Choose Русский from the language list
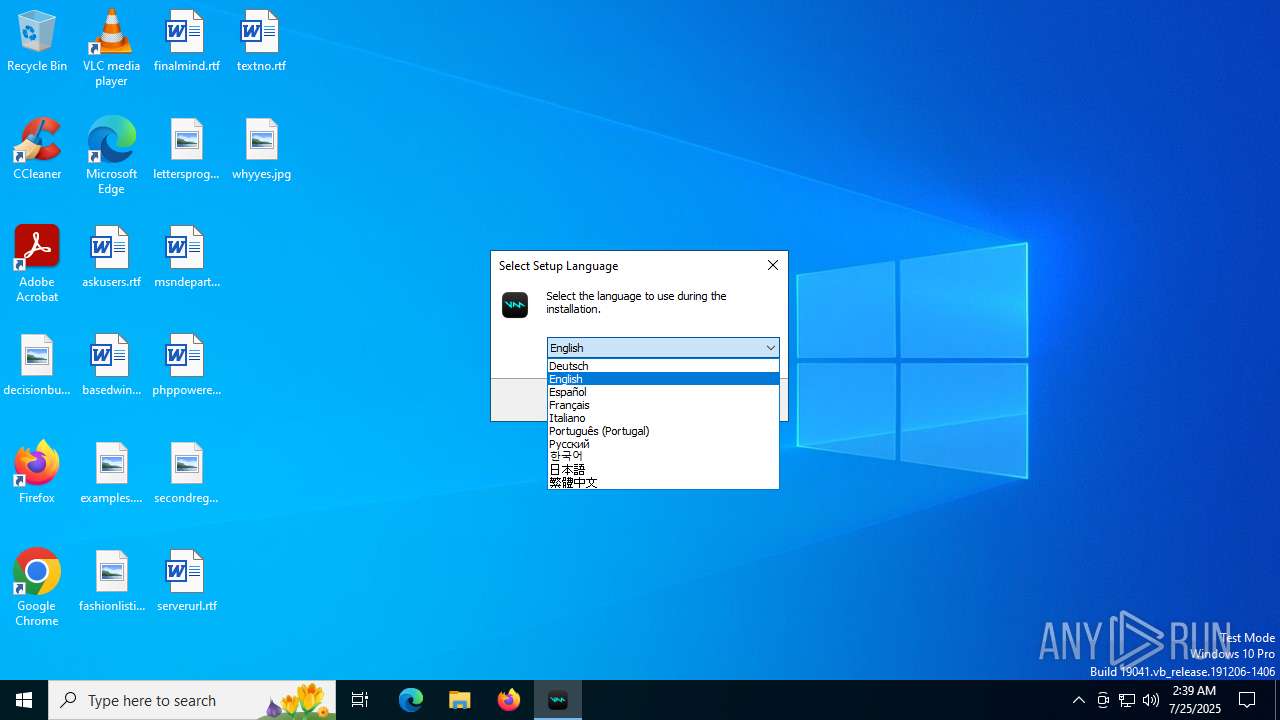Image resolution: width=1280 pixels, height=720 pixels. 663,444
